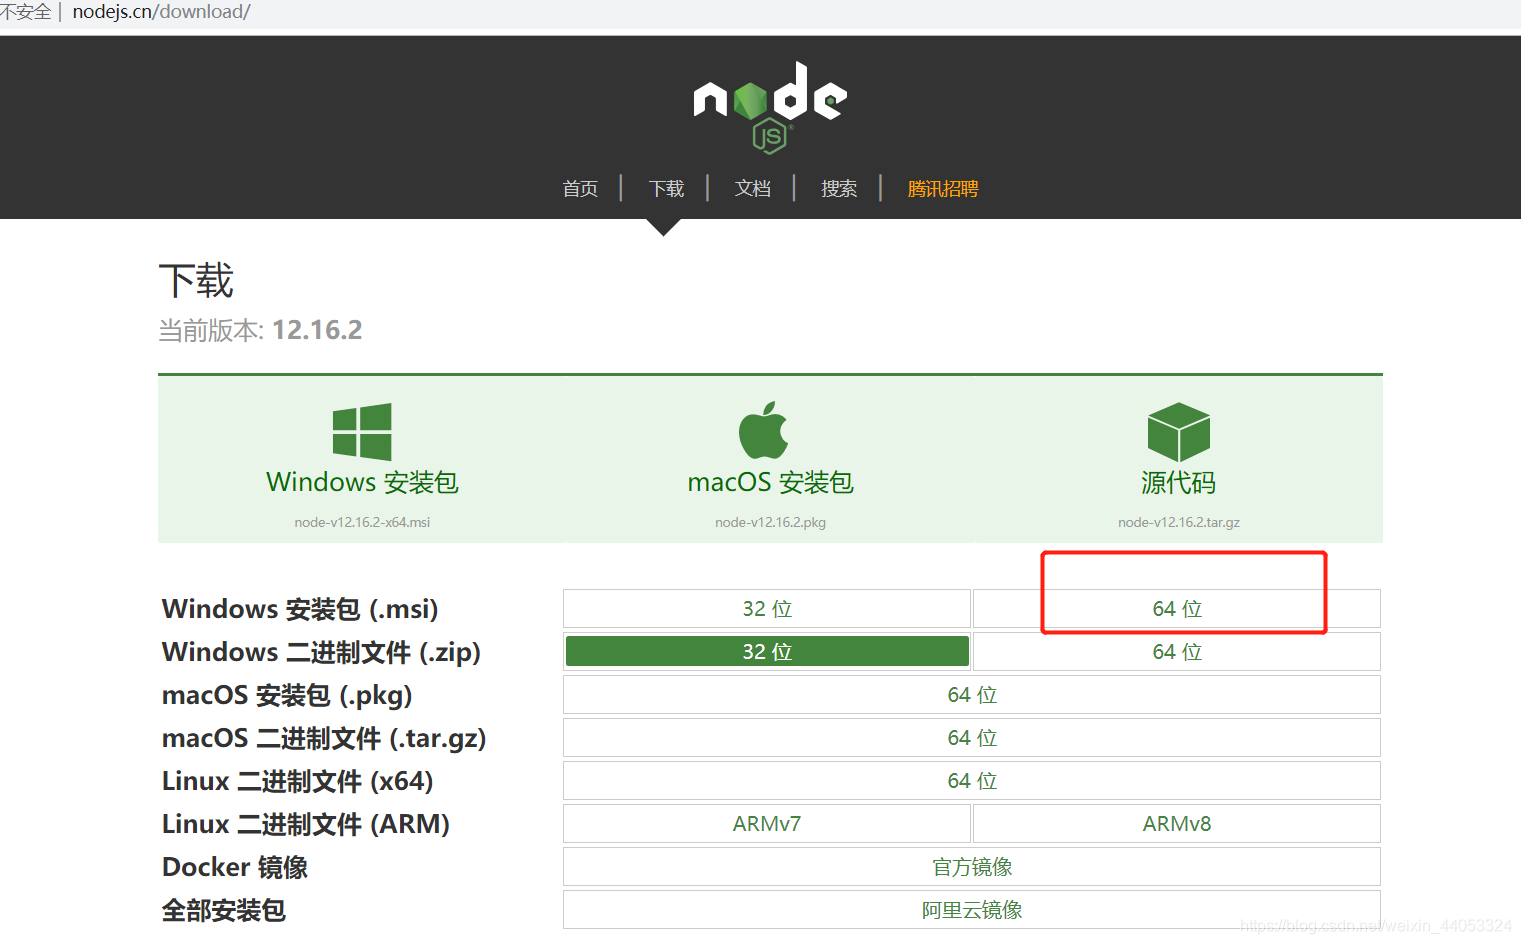Click the Windows logo icon
1521x944 pixels.
pos(362,432)
